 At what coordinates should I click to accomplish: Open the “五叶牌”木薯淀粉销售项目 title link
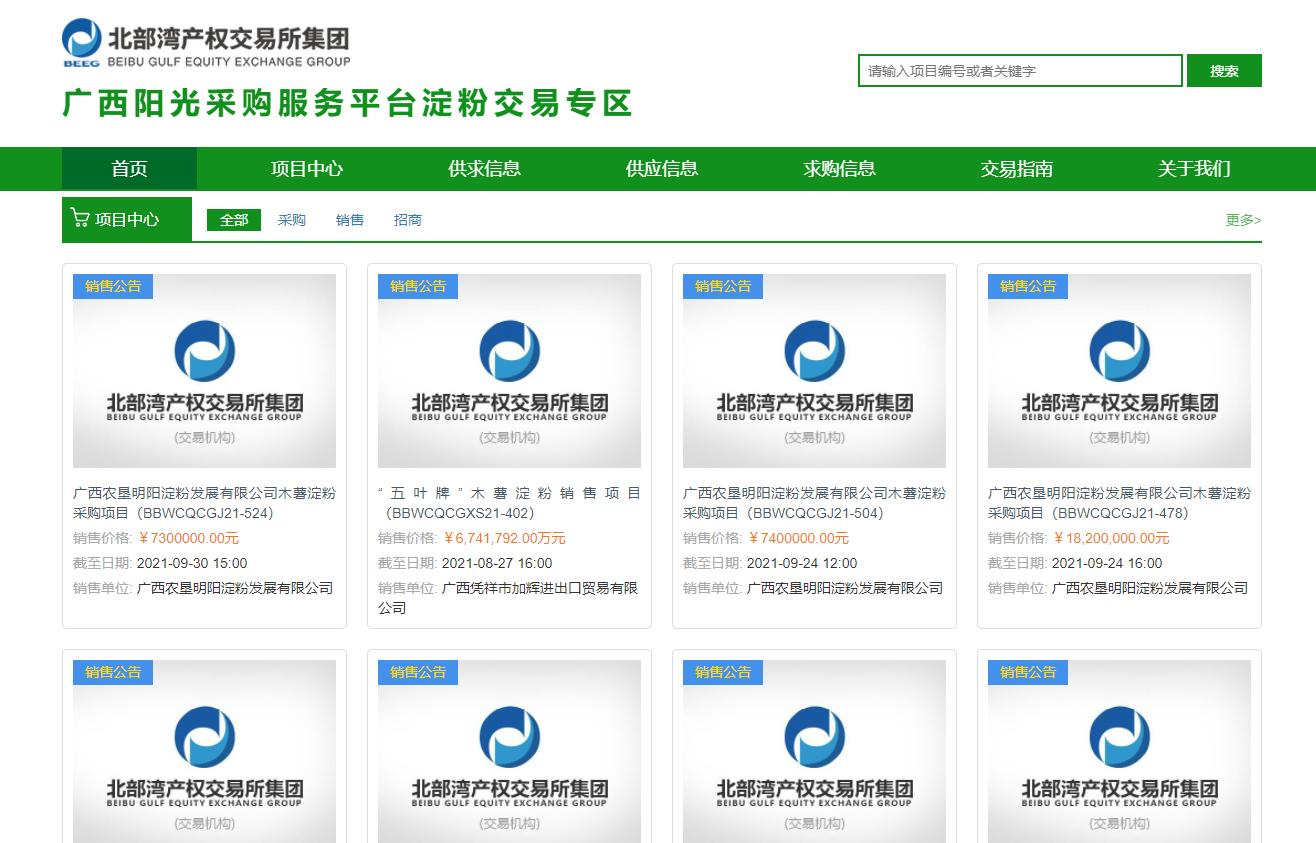coord(509,503)
